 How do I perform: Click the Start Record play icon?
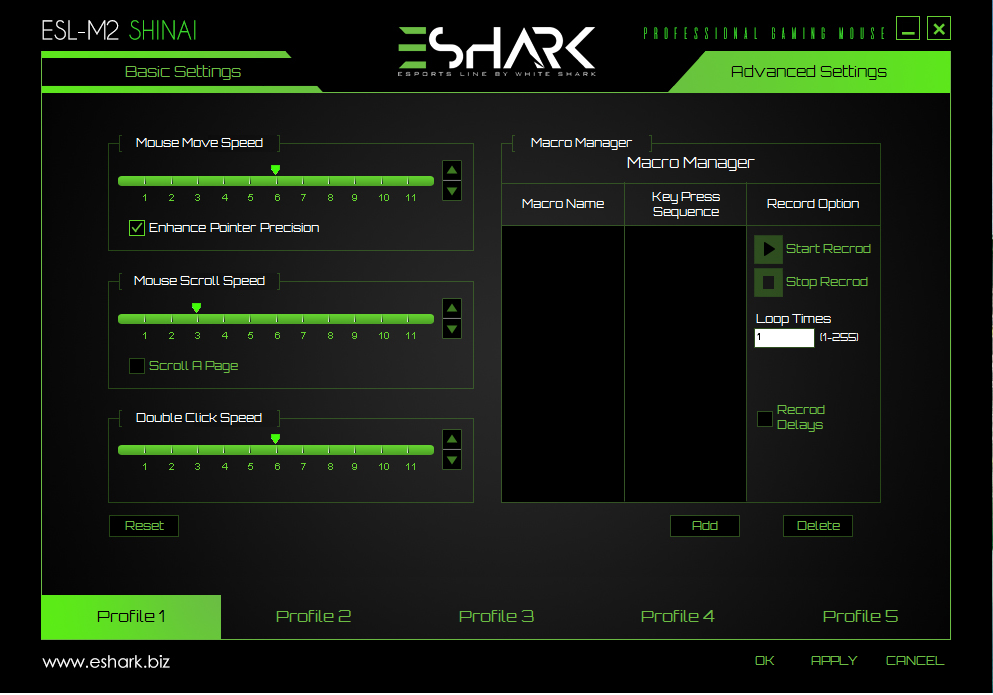pos(768,249)
